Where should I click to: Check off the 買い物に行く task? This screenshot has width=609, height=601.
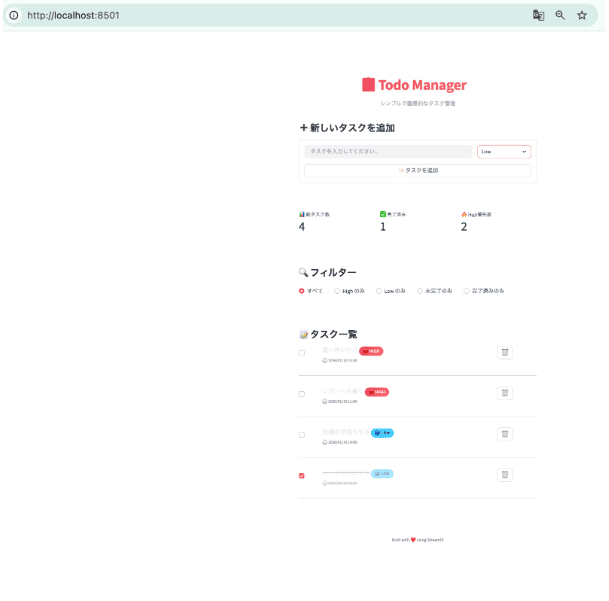click(302, 353)
